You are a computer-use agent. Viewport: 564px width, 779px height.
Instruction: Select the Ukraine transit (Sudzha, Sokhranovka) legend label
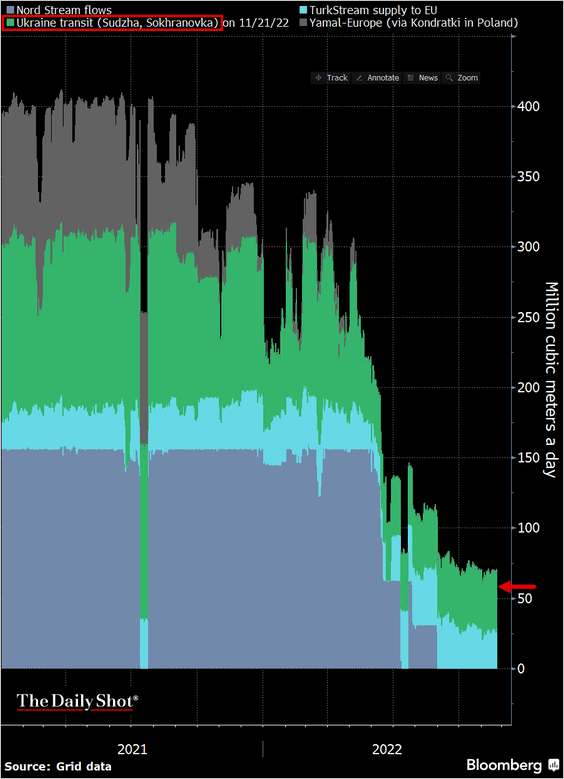tap(117, 23)
